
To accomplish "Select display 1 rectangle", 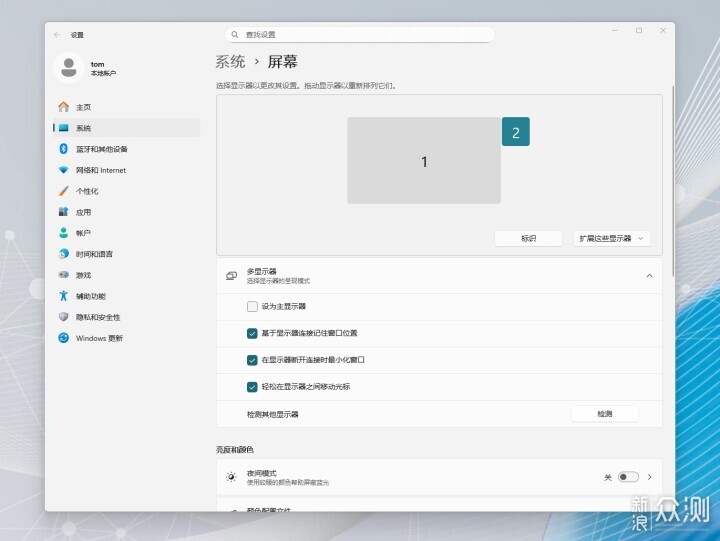I will point(424,160).
